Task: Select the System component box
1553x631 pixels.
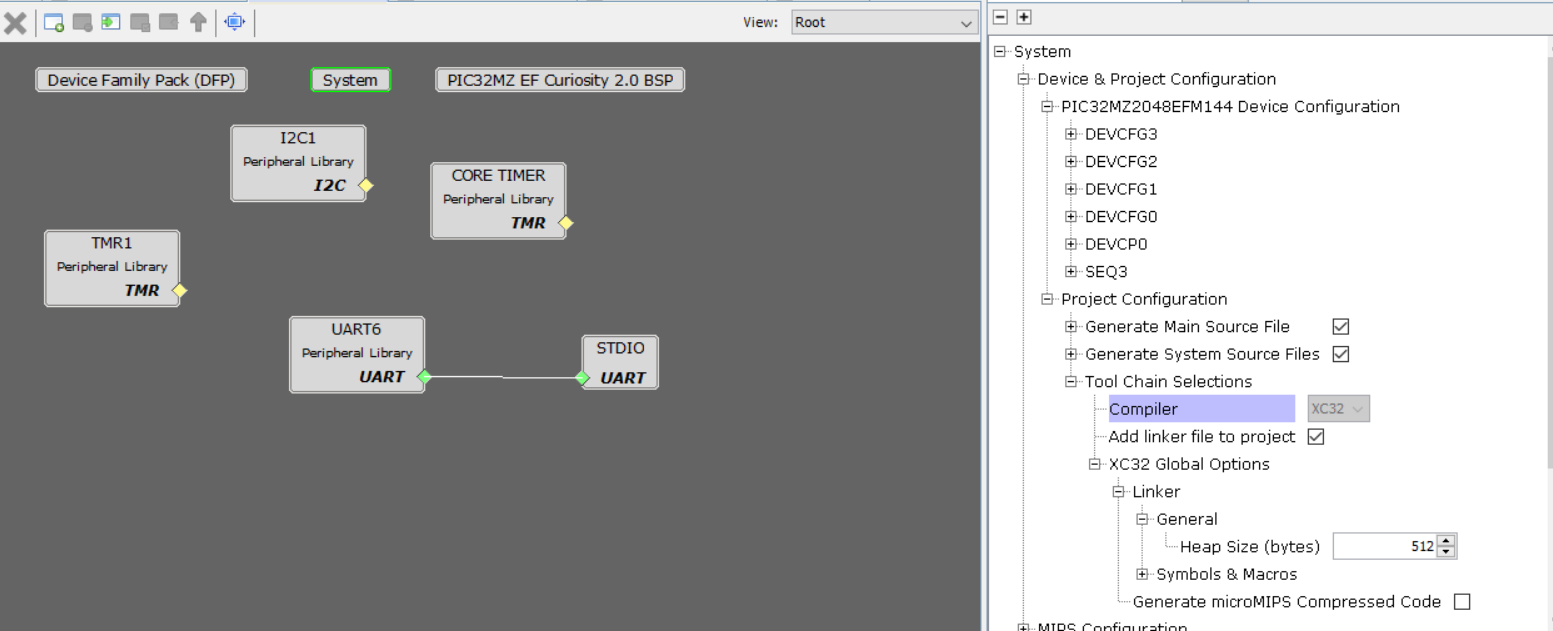Action: coord(350,80)
